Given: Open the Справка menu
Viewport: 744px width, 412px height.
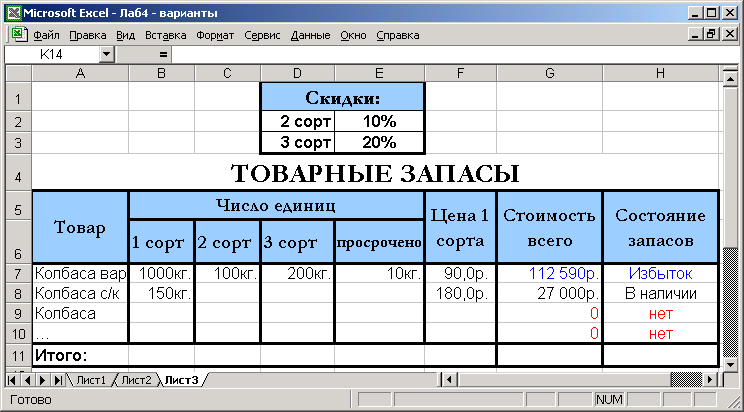Looking at the screenshot, I should pyautogui.click(x=398, y=35).
